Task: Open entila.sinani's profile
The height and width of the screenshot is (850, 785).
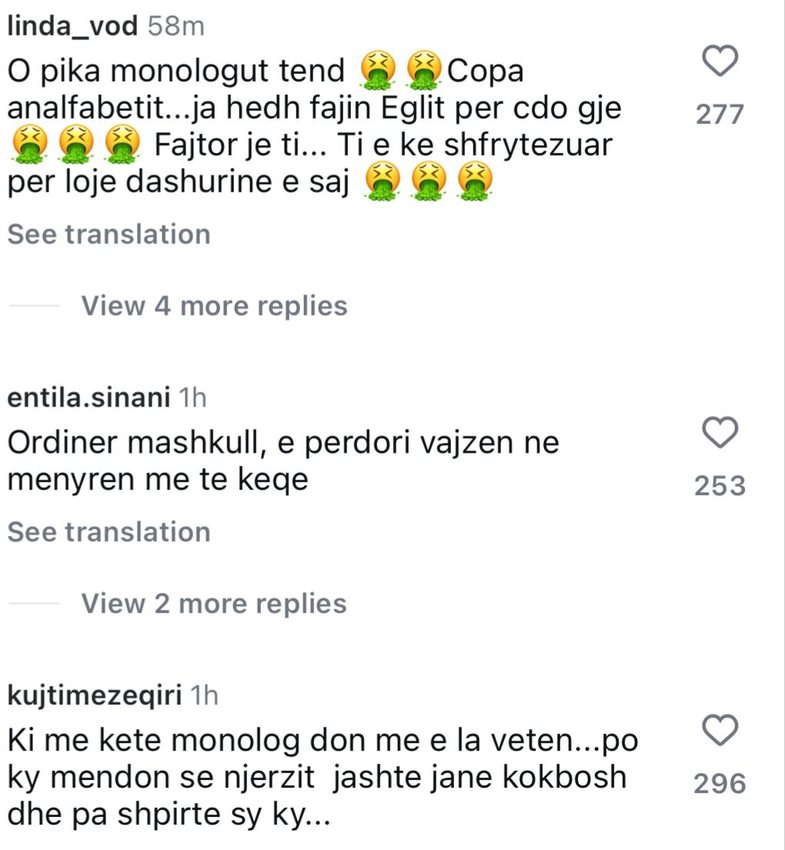Action: click(86, 397)
